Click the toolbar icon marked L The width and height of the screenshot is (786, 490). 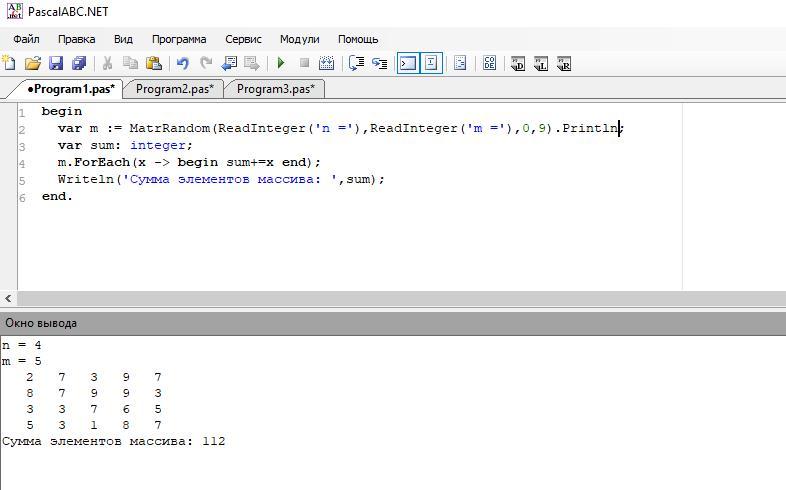[541, 64]
